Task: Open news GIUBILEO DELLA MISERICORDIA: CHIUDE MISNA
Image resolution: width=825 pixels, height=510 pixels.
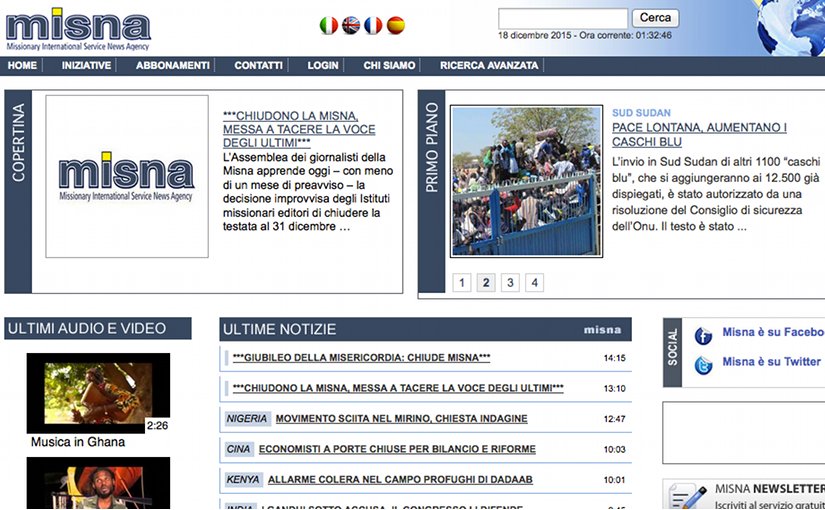Action: click(x=361, y=358)
